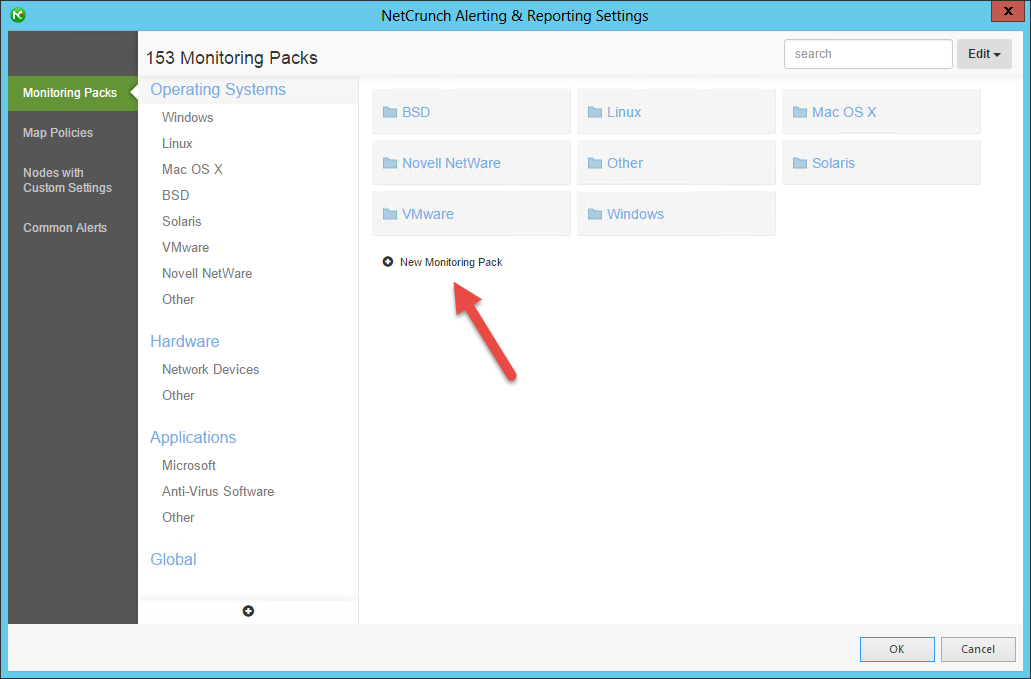
Task: Select Hardware category heading
Action: pos(185,341)
